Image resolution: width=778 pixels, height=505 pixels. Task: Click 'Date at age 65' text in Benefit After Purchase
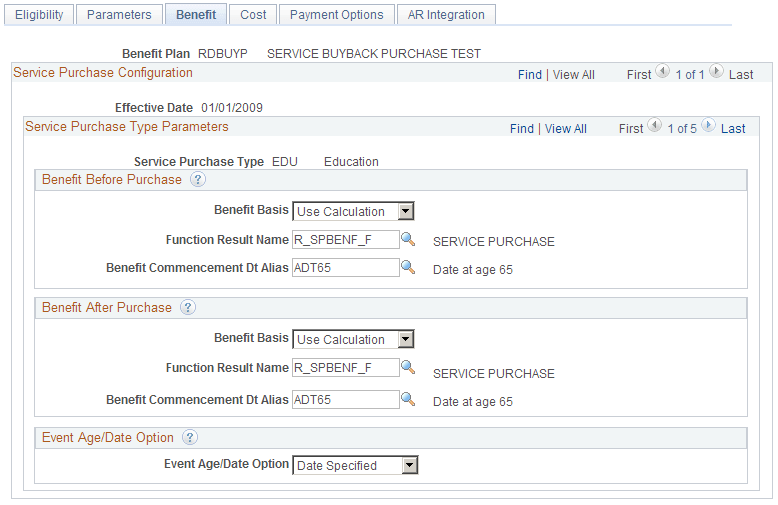point(473,402)
